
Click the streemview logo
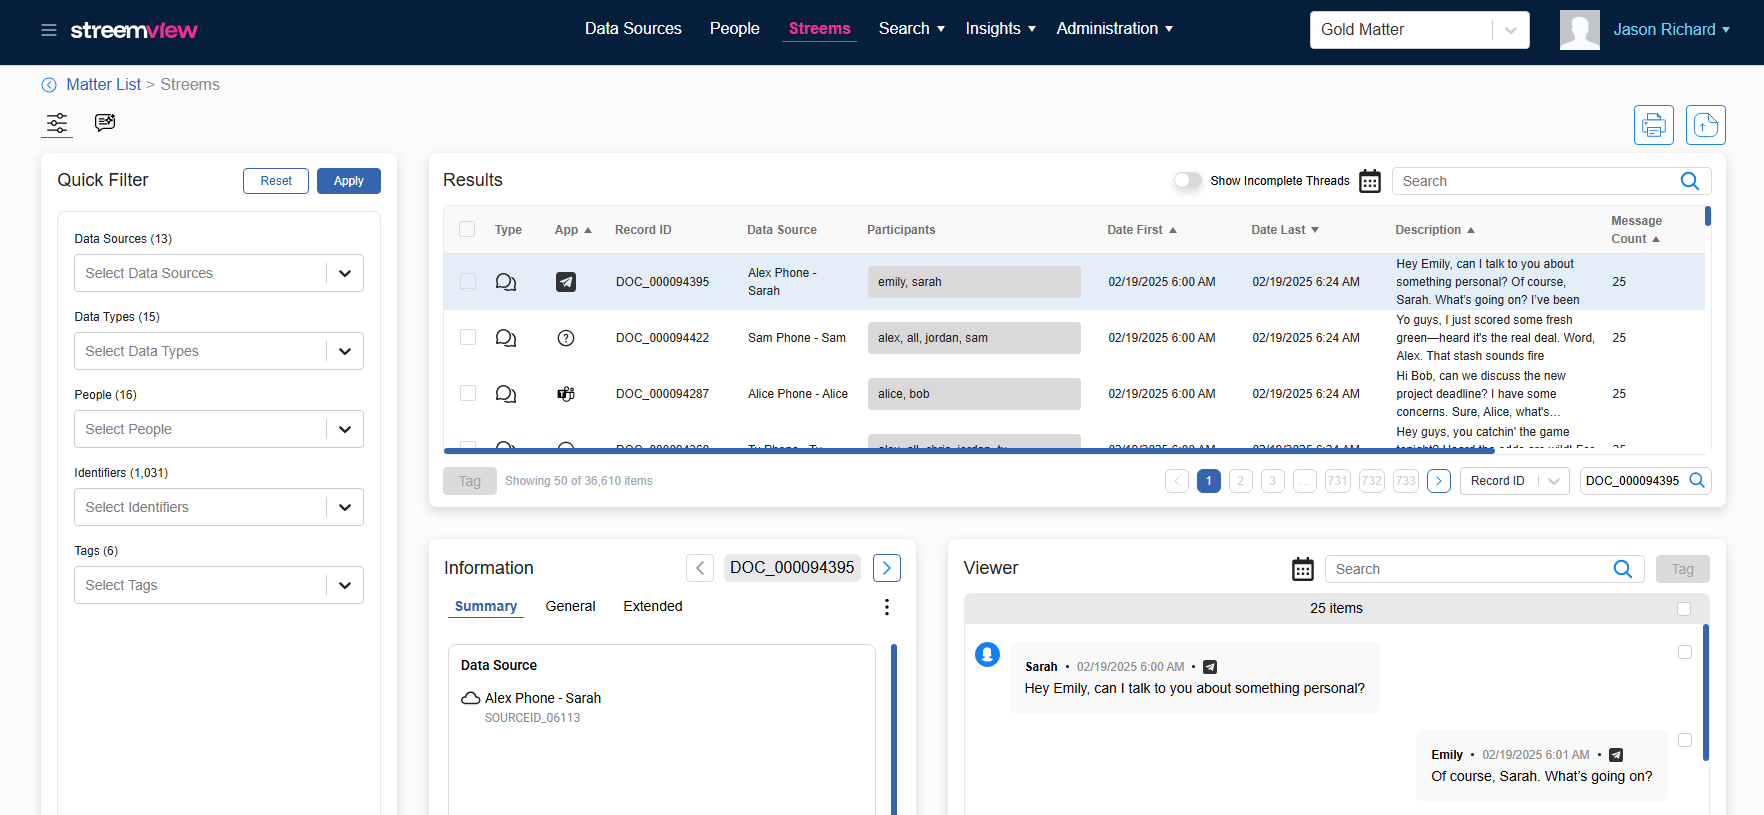click(x=134, y=30)
